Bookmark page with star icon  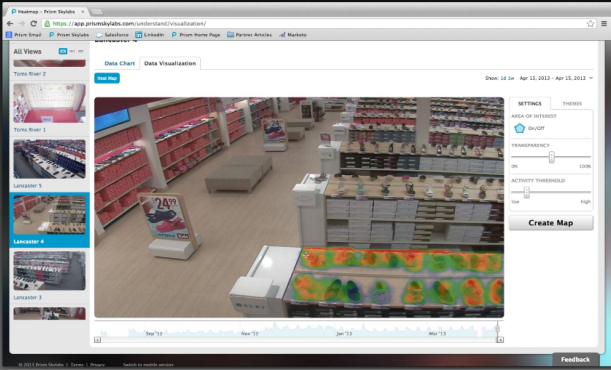[590, 24]
